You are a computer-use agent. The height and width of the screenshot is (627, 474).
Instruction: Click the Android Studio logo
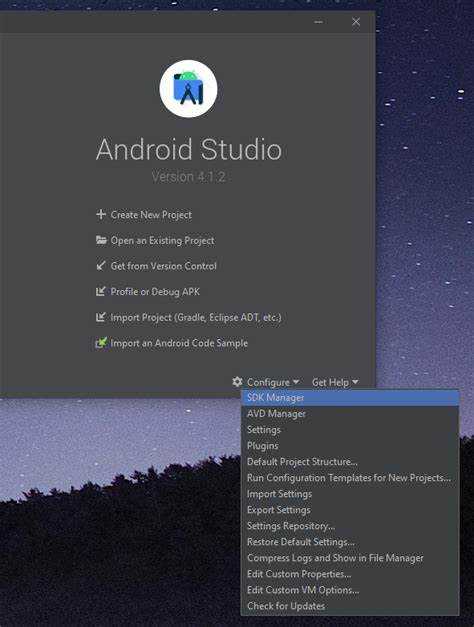[x=188, y=88]
